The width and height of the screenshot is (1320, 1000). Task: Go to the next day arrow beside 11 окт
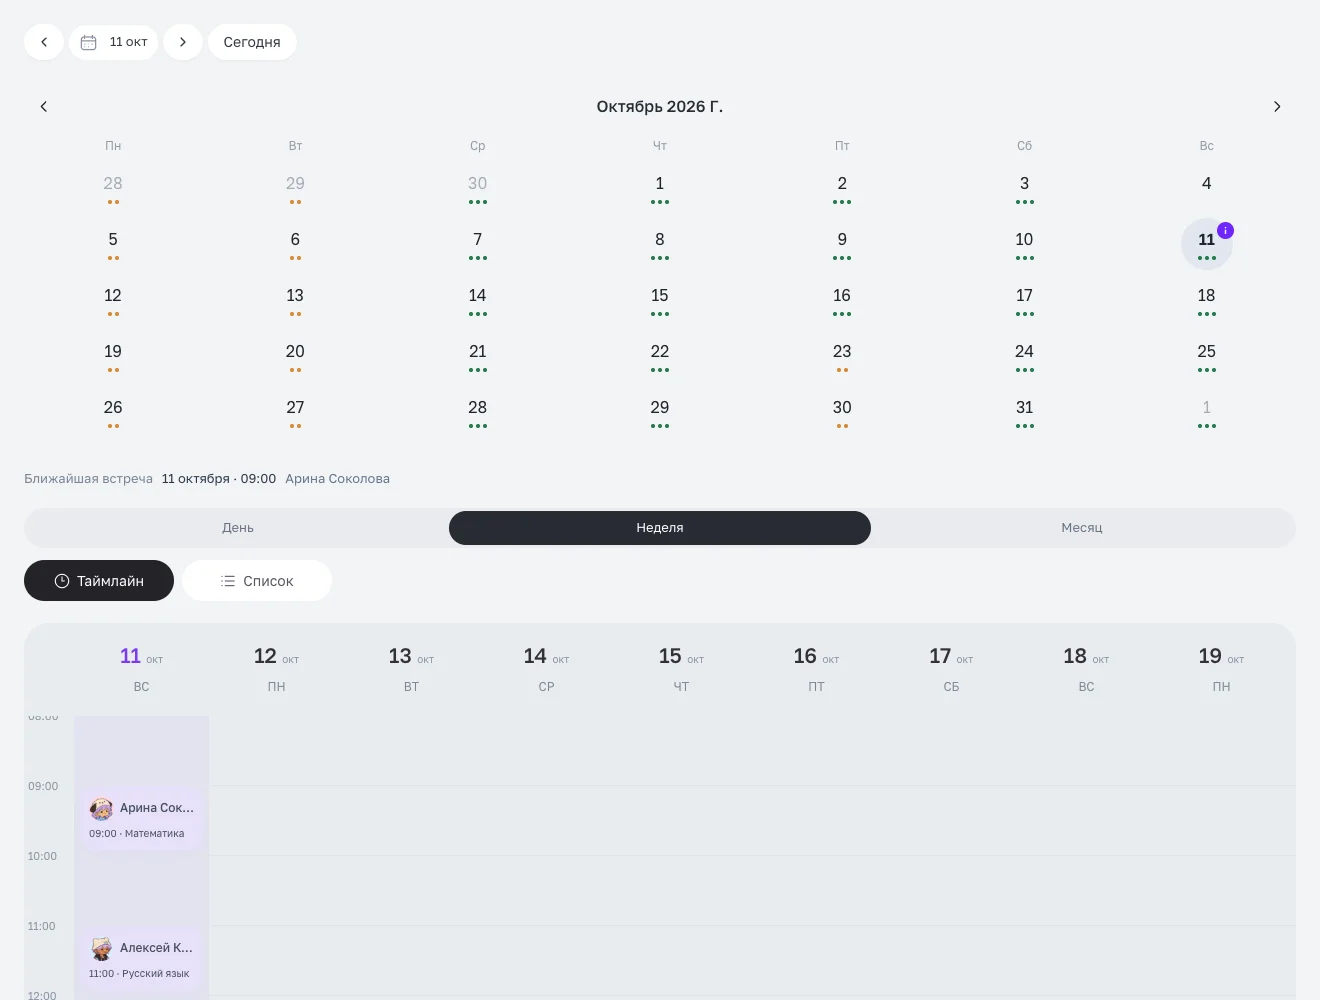[x=183, y=42]
